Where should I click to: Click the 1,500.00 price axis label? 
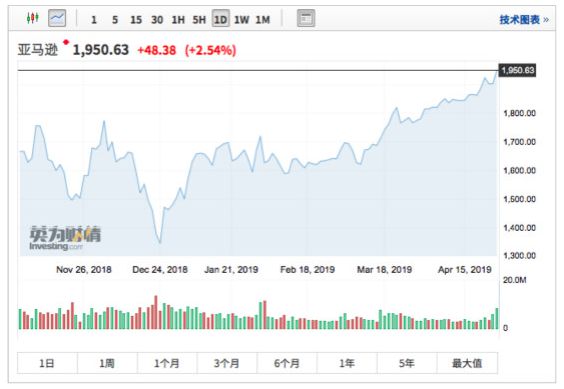tap(519, 199)
